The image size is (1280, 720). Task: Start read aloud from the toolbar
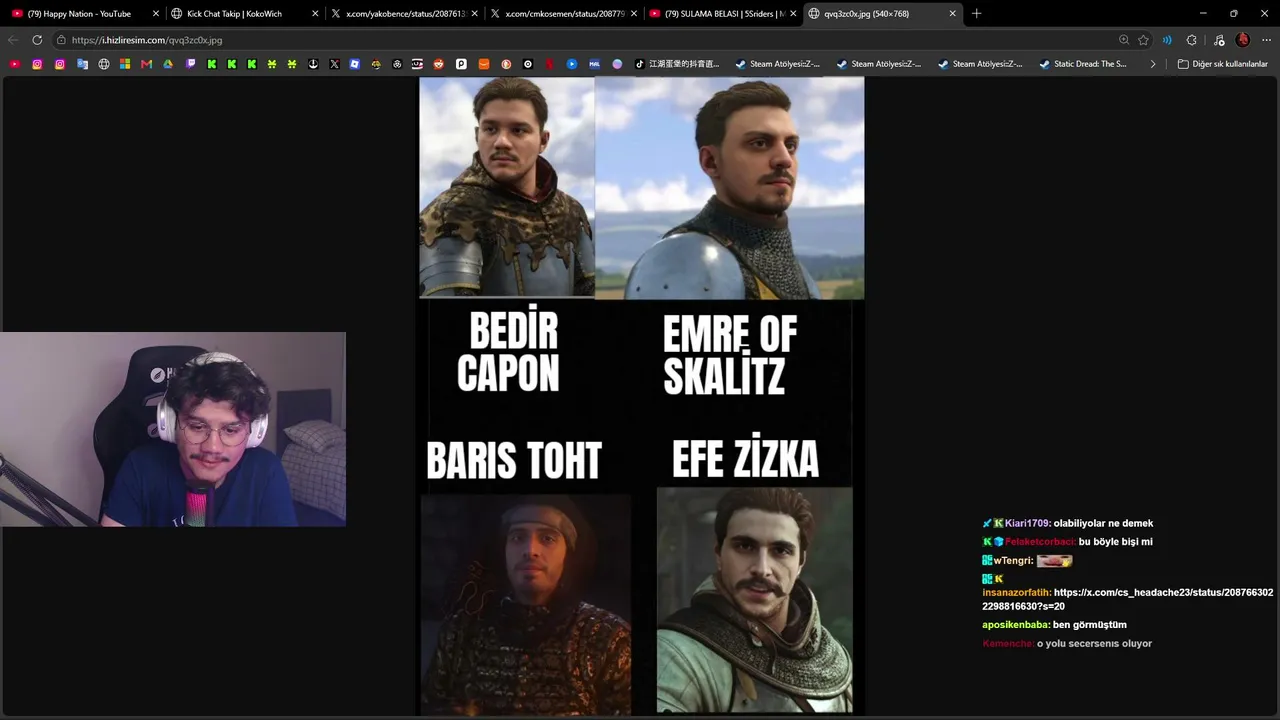point(1167,40)
